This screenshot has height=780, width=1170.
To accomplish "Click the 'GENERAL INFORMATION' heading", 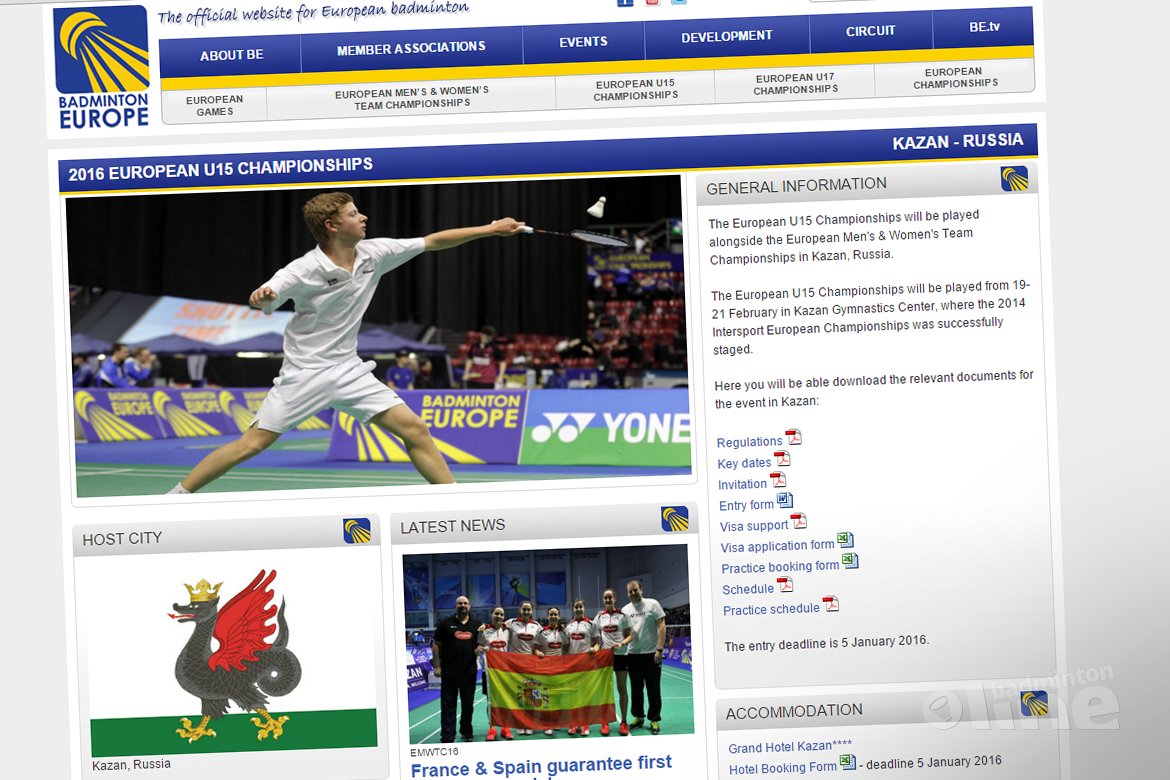I will tap(797, 186).
